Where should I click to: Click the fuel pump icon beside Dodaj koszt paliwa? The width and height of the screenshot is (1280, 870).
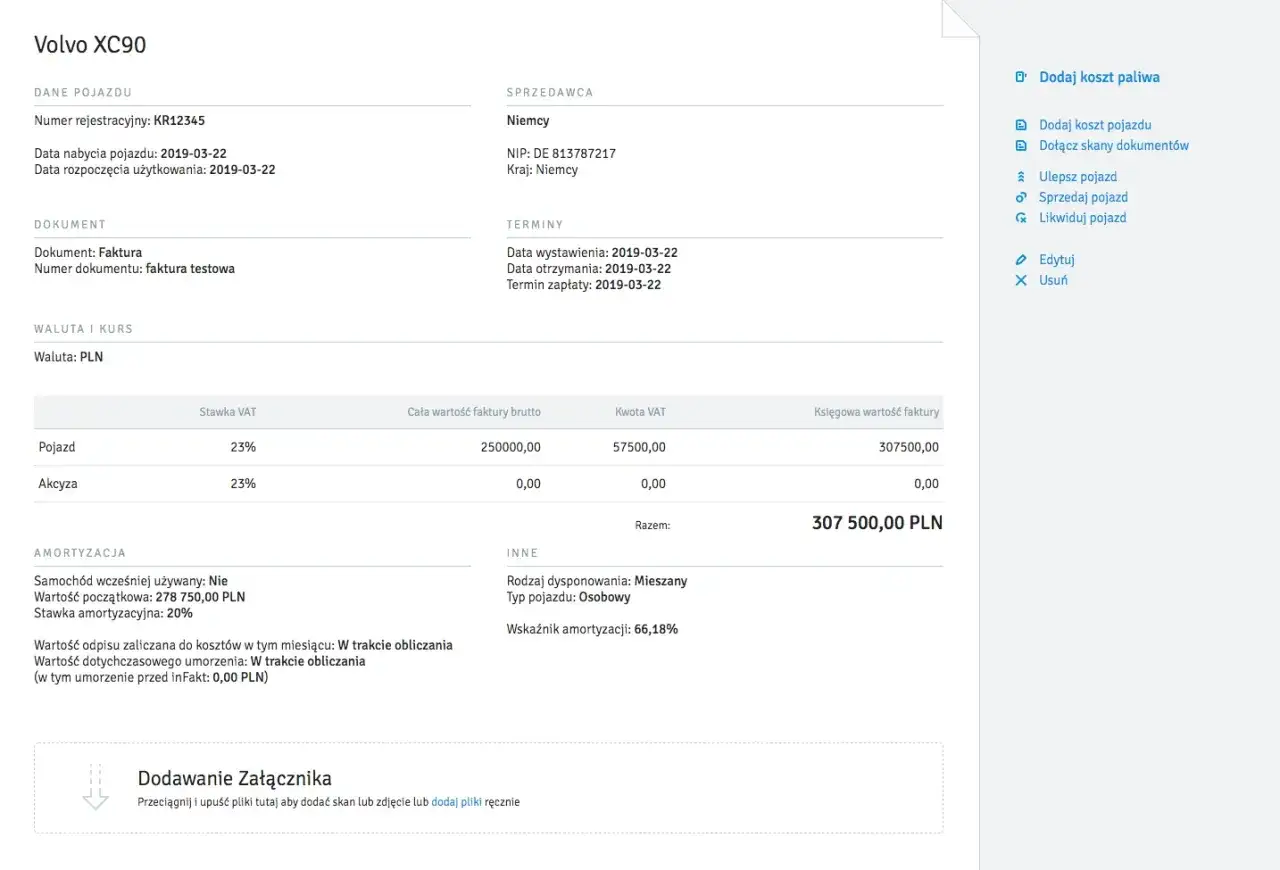(1021, 77)
